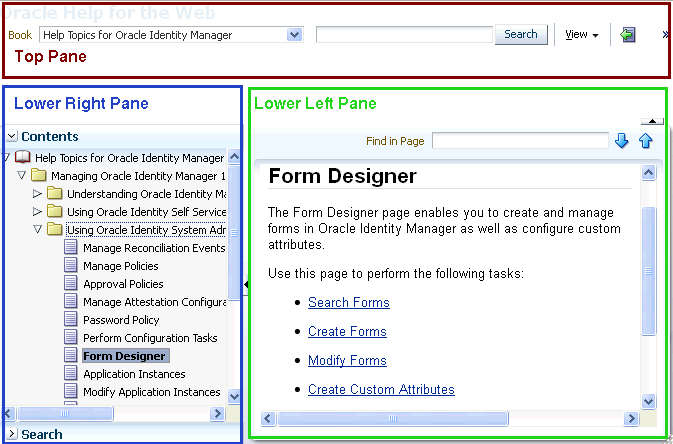Open the View dropdown menu
The image size is (673, 444).
coord(582,35)
